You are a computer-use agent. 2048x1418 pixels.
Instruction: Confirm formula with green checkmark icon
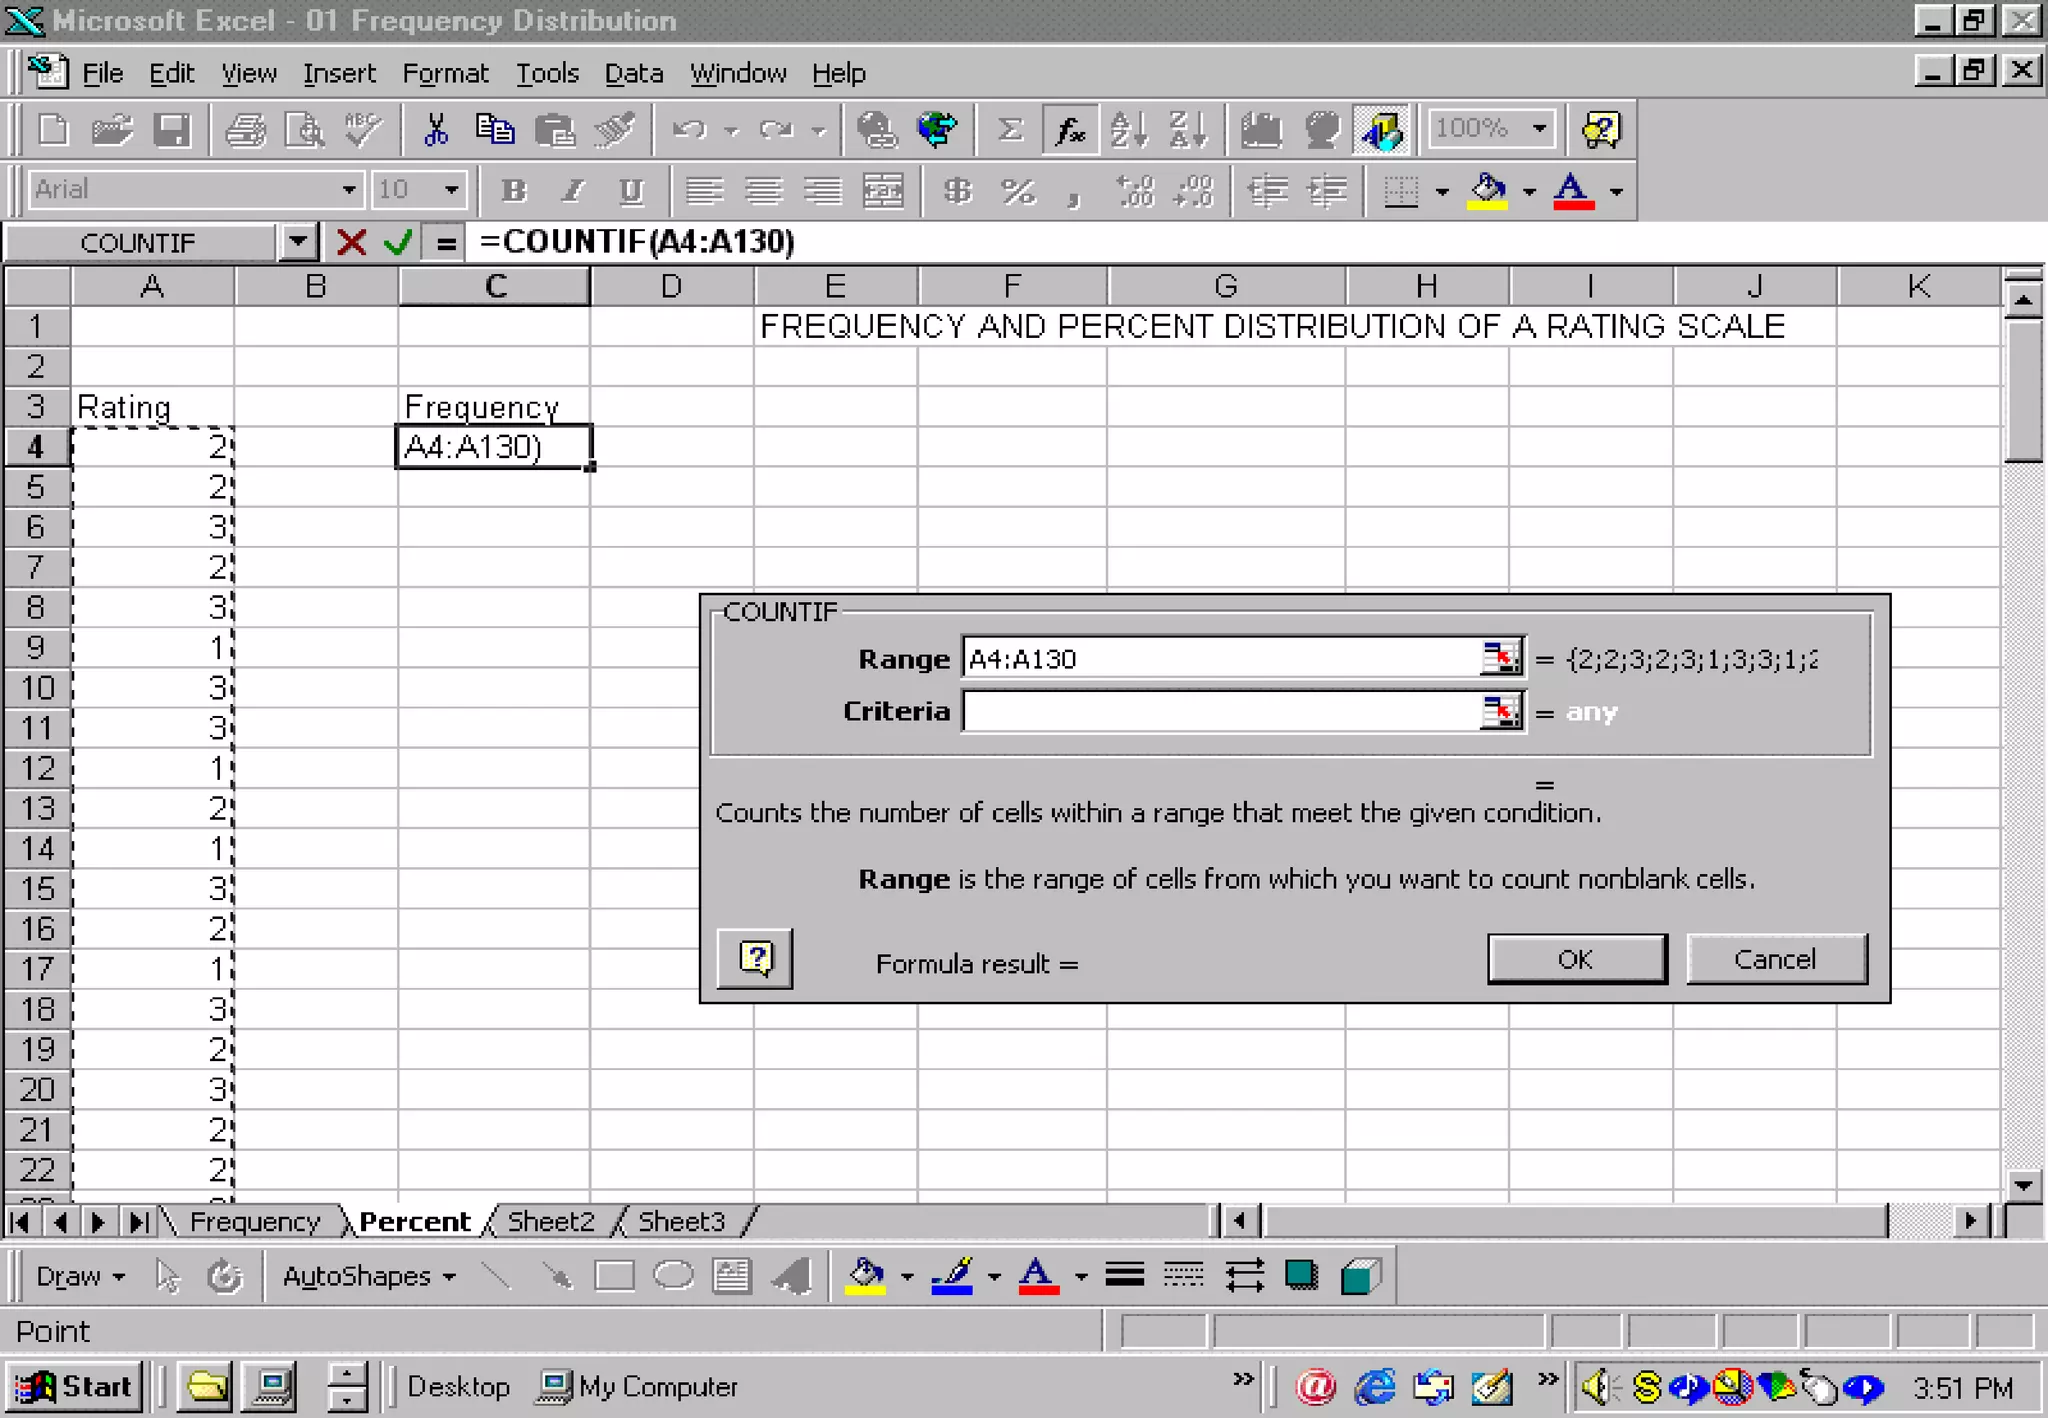398,242
